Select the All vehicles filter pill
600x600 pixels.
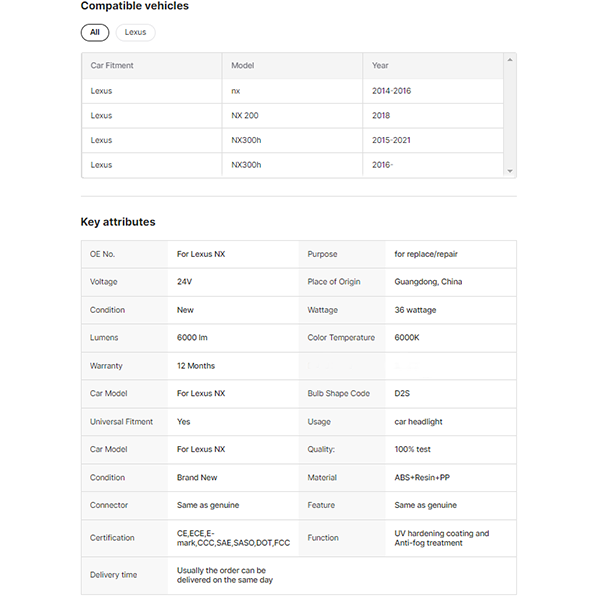click(95, 33)
